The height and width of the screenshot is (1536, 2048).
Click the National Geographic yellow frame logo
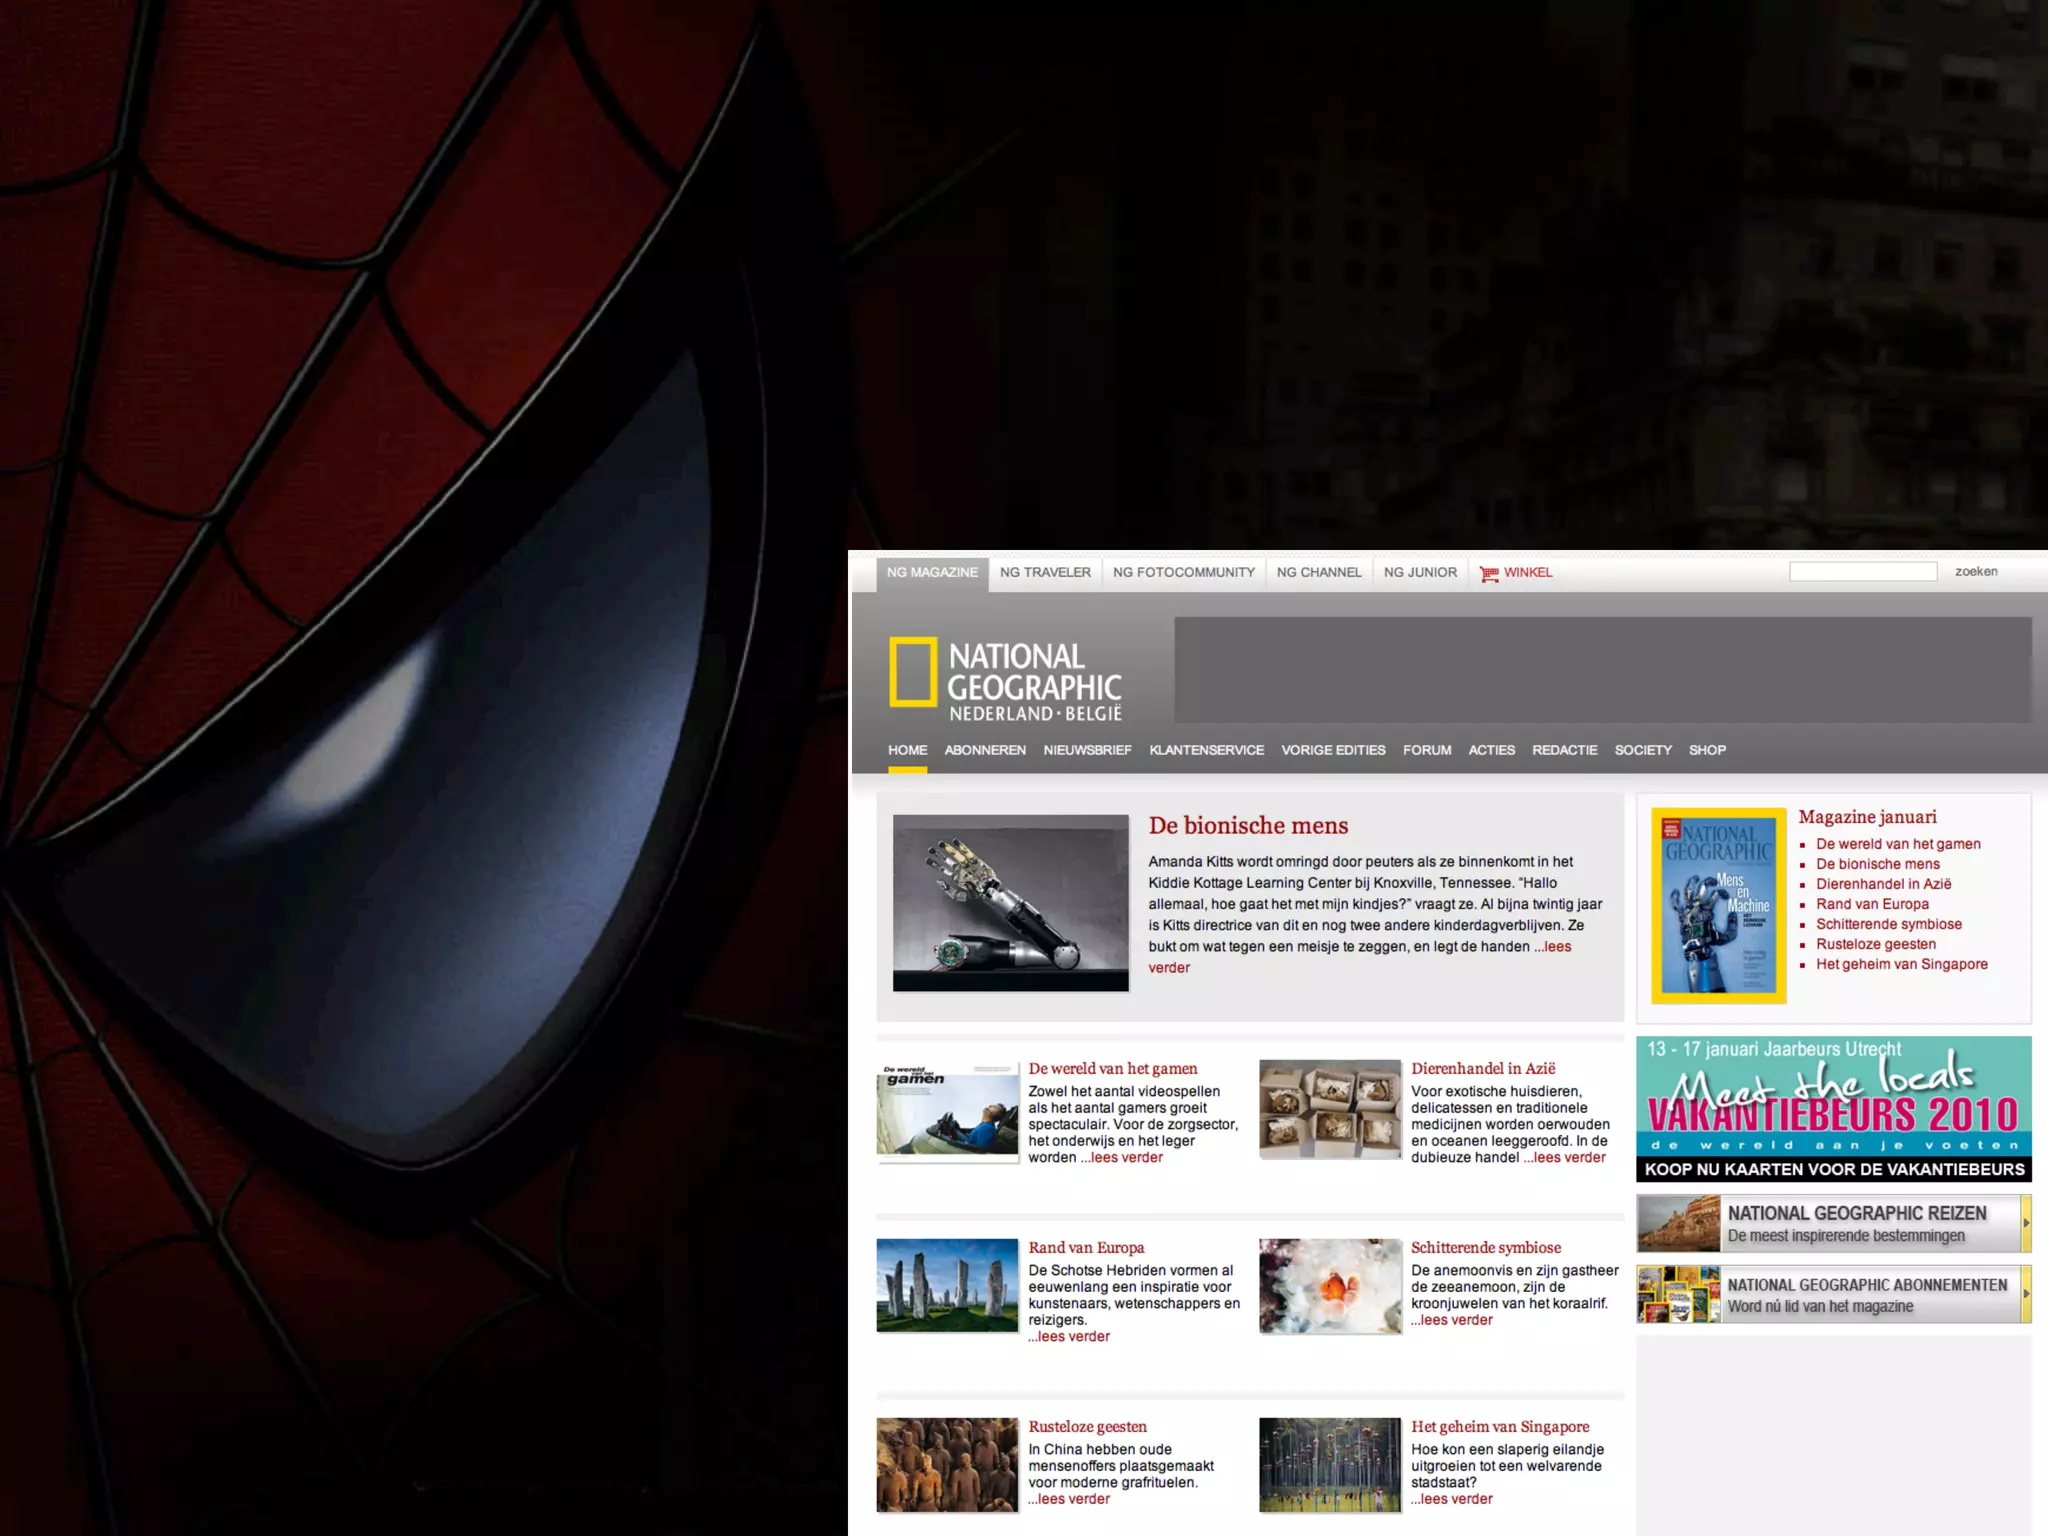pyautogui.click(x=913, y=672)
